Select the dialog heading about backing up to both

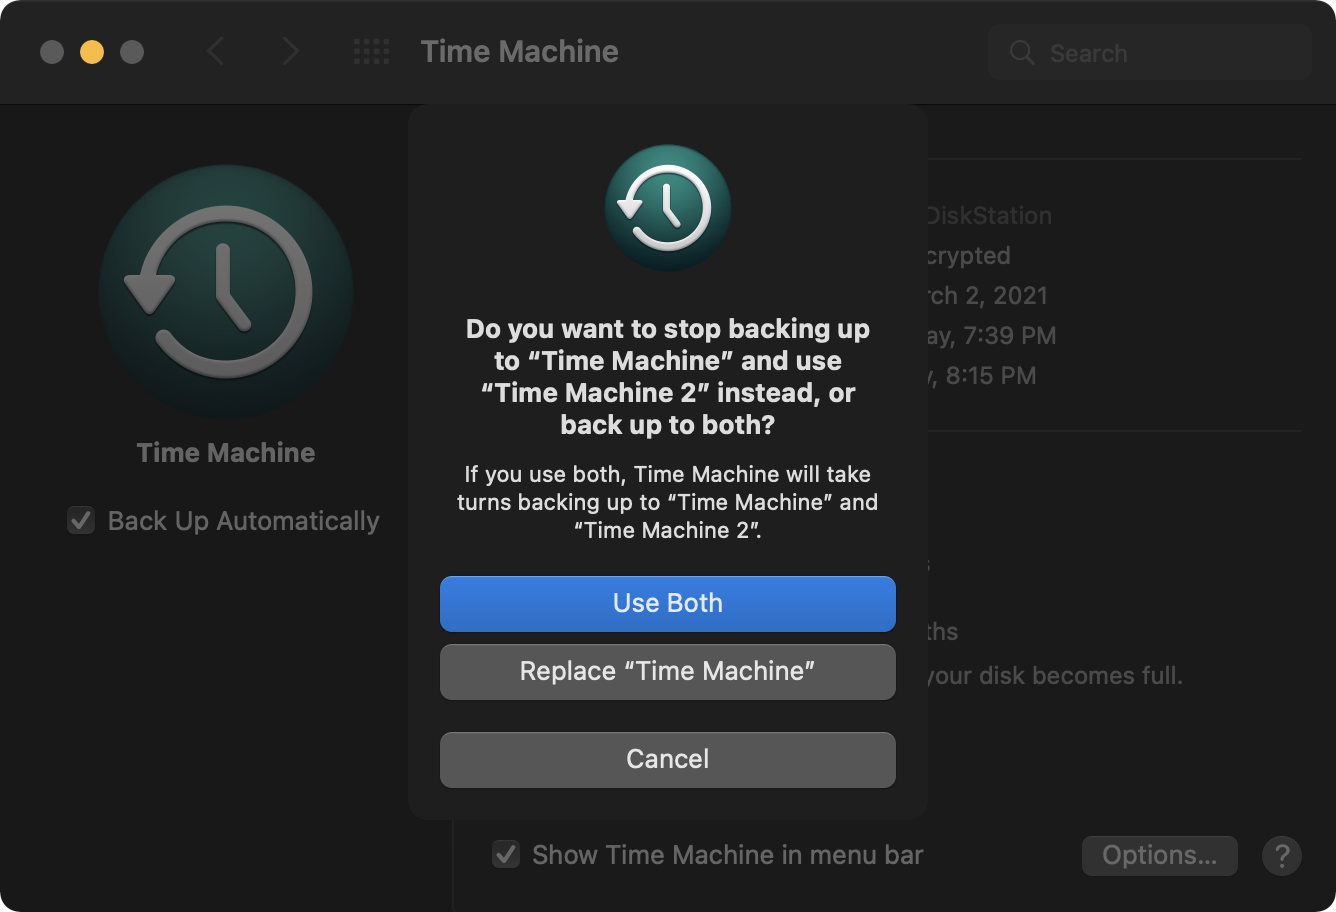668,377
